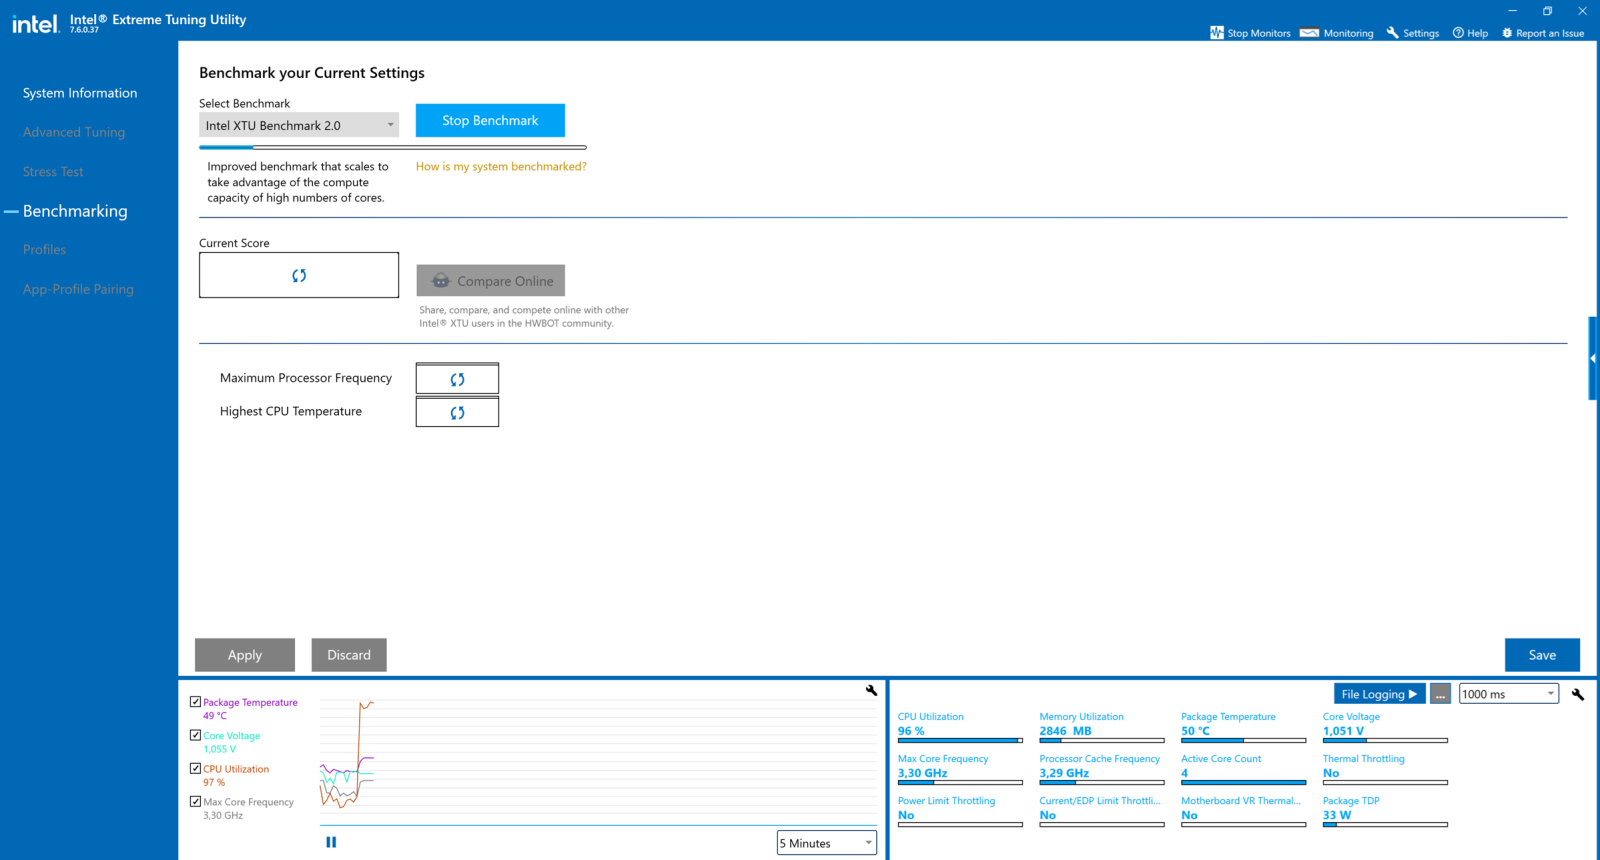This screenshot has width=1600, height=860.
Task: Click Max Core Frequency 3,30 GHz monitor value
Action: [x=922, y=773]
